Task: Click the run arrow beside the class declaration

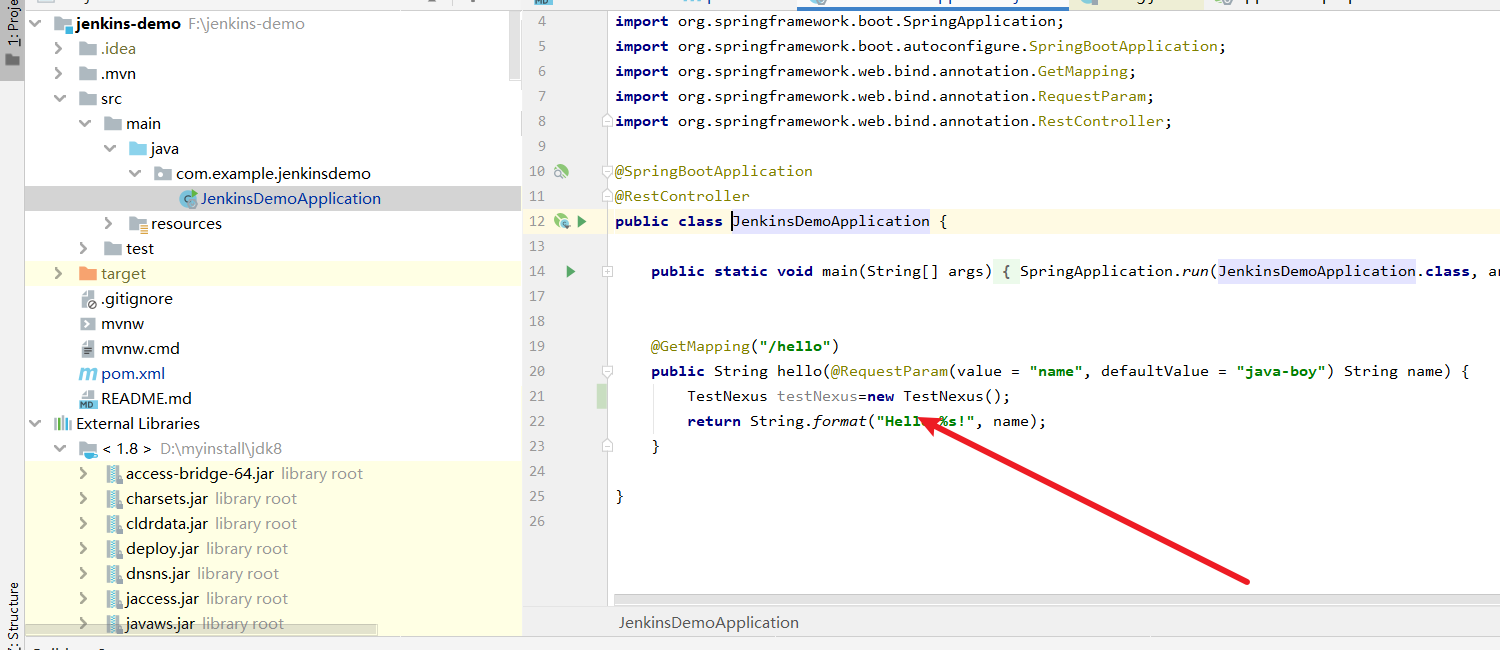Action: click(582, 221)
